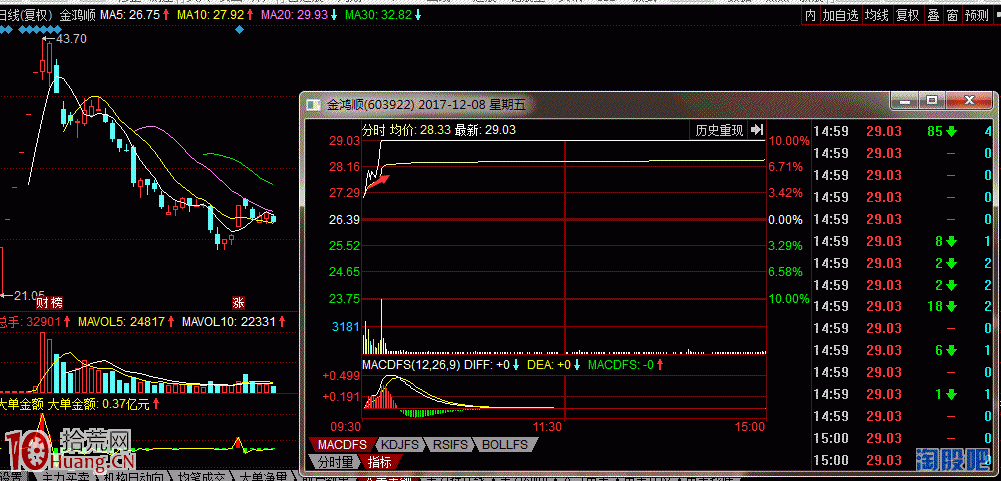The width and height of the screenshot is (1001, 481).
Task: Open 均笔成交 bottom tab
Action: (202, 477)
